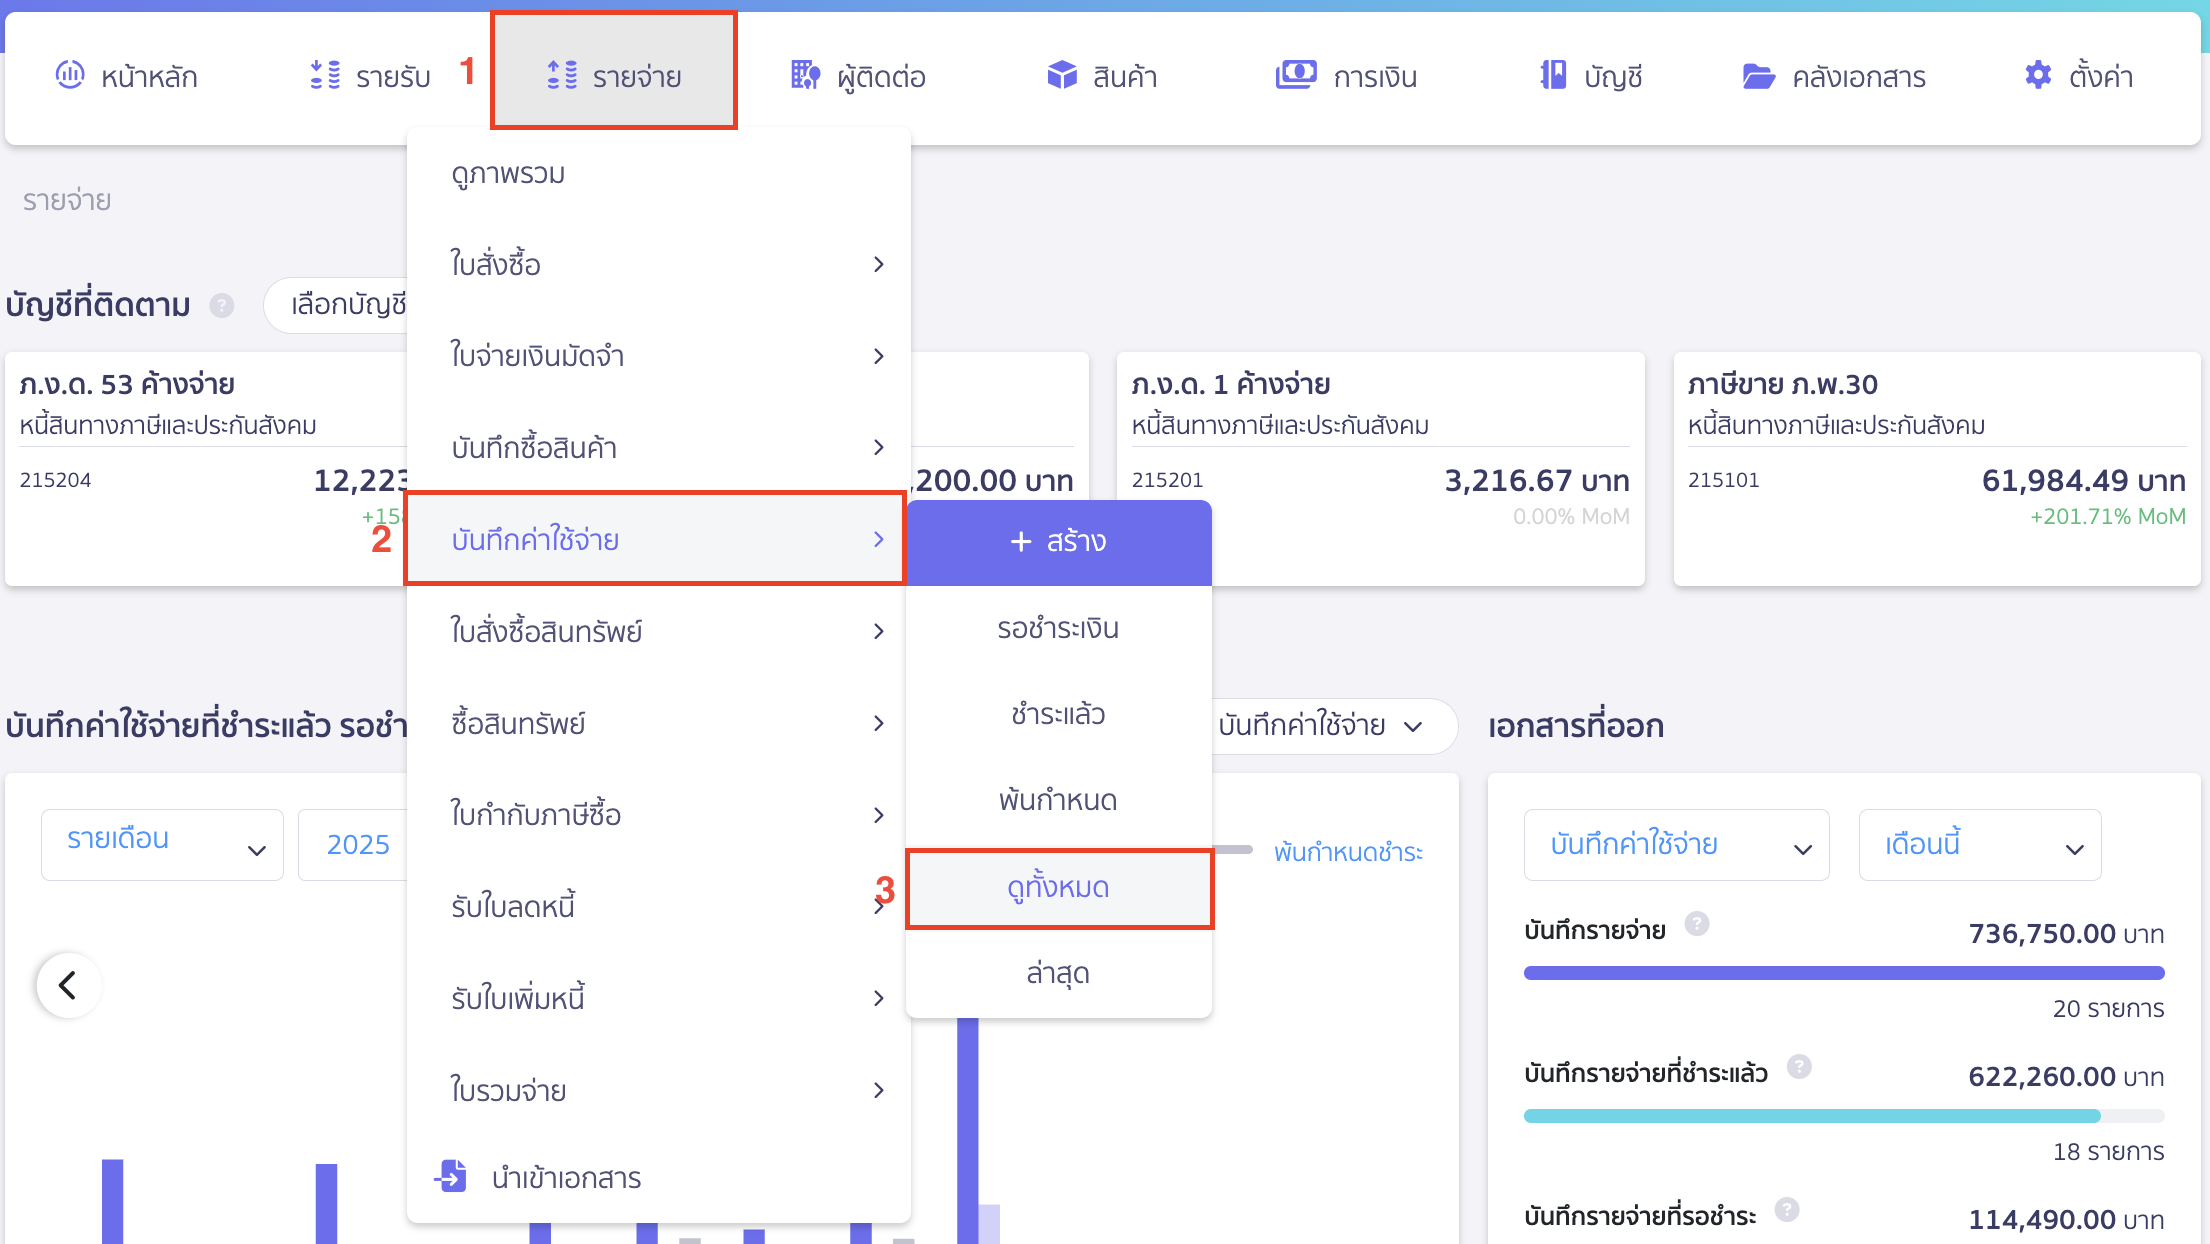Open the ภาษีขาย ภ.พ.30 card
This screenshot has height=1244, width=2210.
[x=1937, y=469]
